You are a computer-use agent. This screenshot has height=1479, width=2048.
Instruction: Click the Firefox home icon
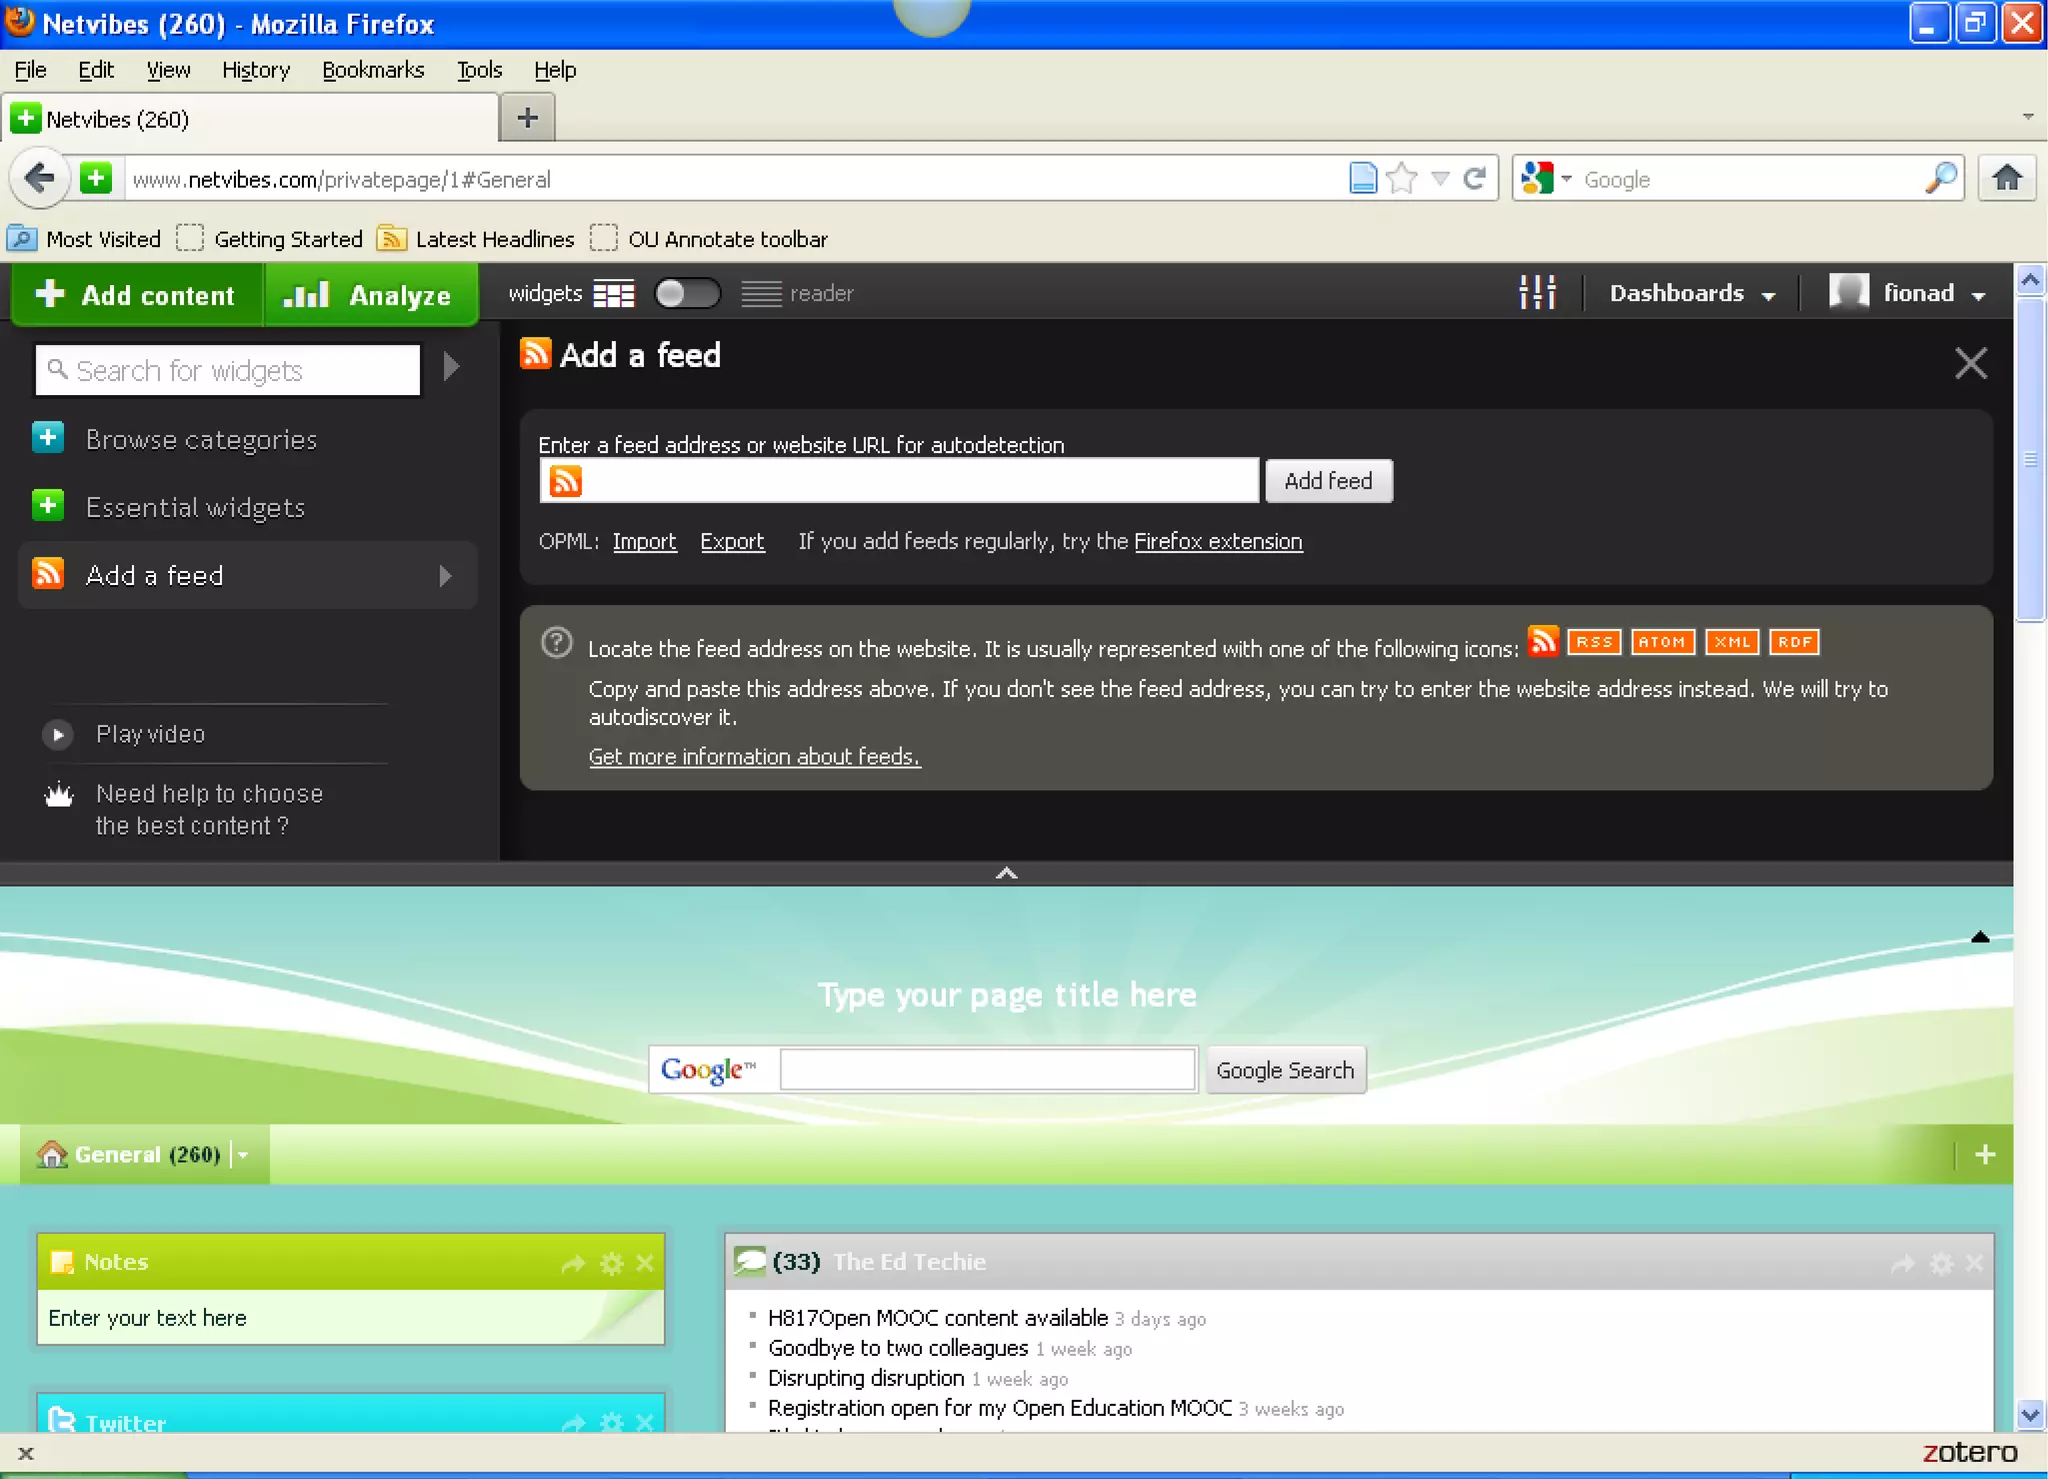click(2007, 179)
